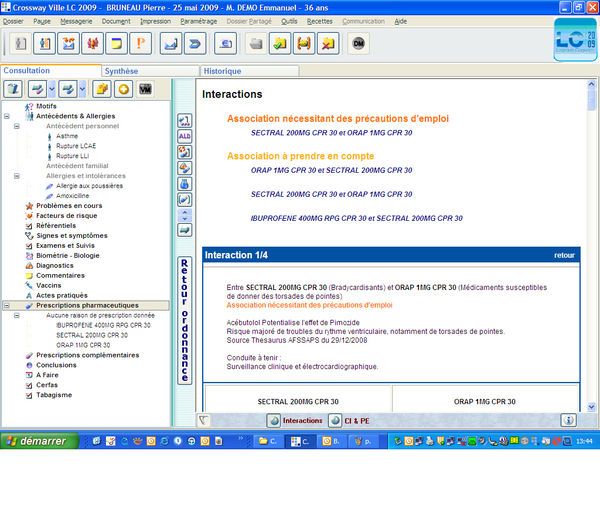Click the green arrow icon in vertical toolbar
The image size is (600, 512).
pyautogui.click(x=185, y=230)
